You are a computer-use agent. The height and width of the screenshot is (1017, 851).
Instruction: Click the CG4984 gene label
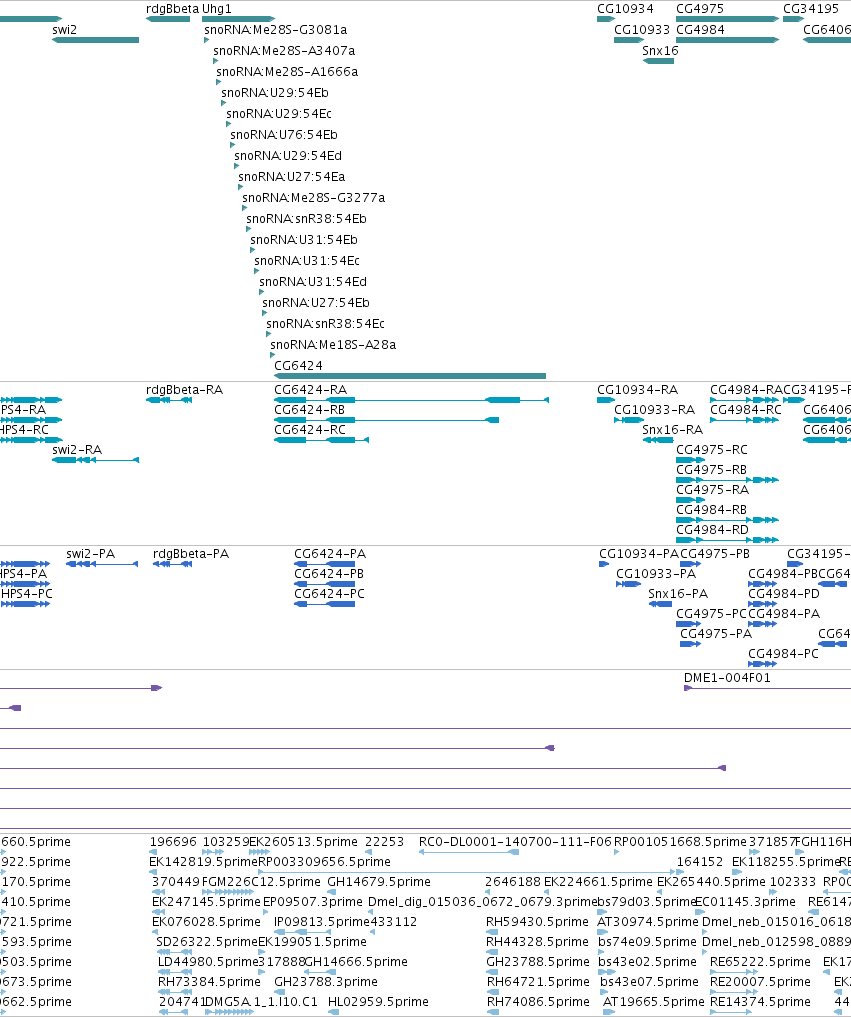pyautogui.click(x=701, y=30)
